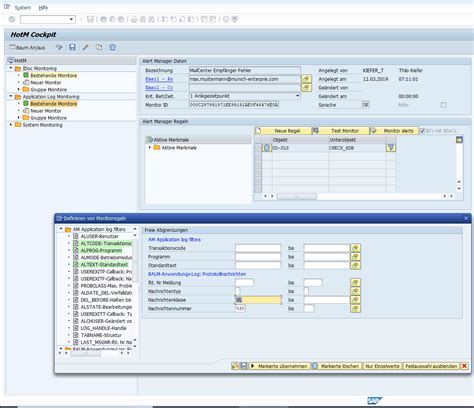The height and width of the screenshot is (408, 474).
Task: Collapse AM Application log filters folder
Action: pos(61,229)
